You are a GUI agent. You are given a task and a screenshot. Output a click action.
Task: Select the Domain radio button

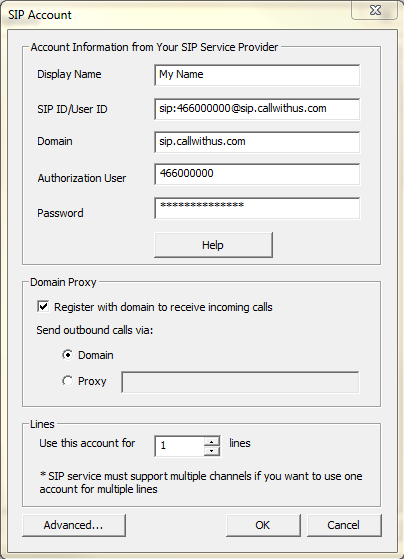(x=67, y=355)
